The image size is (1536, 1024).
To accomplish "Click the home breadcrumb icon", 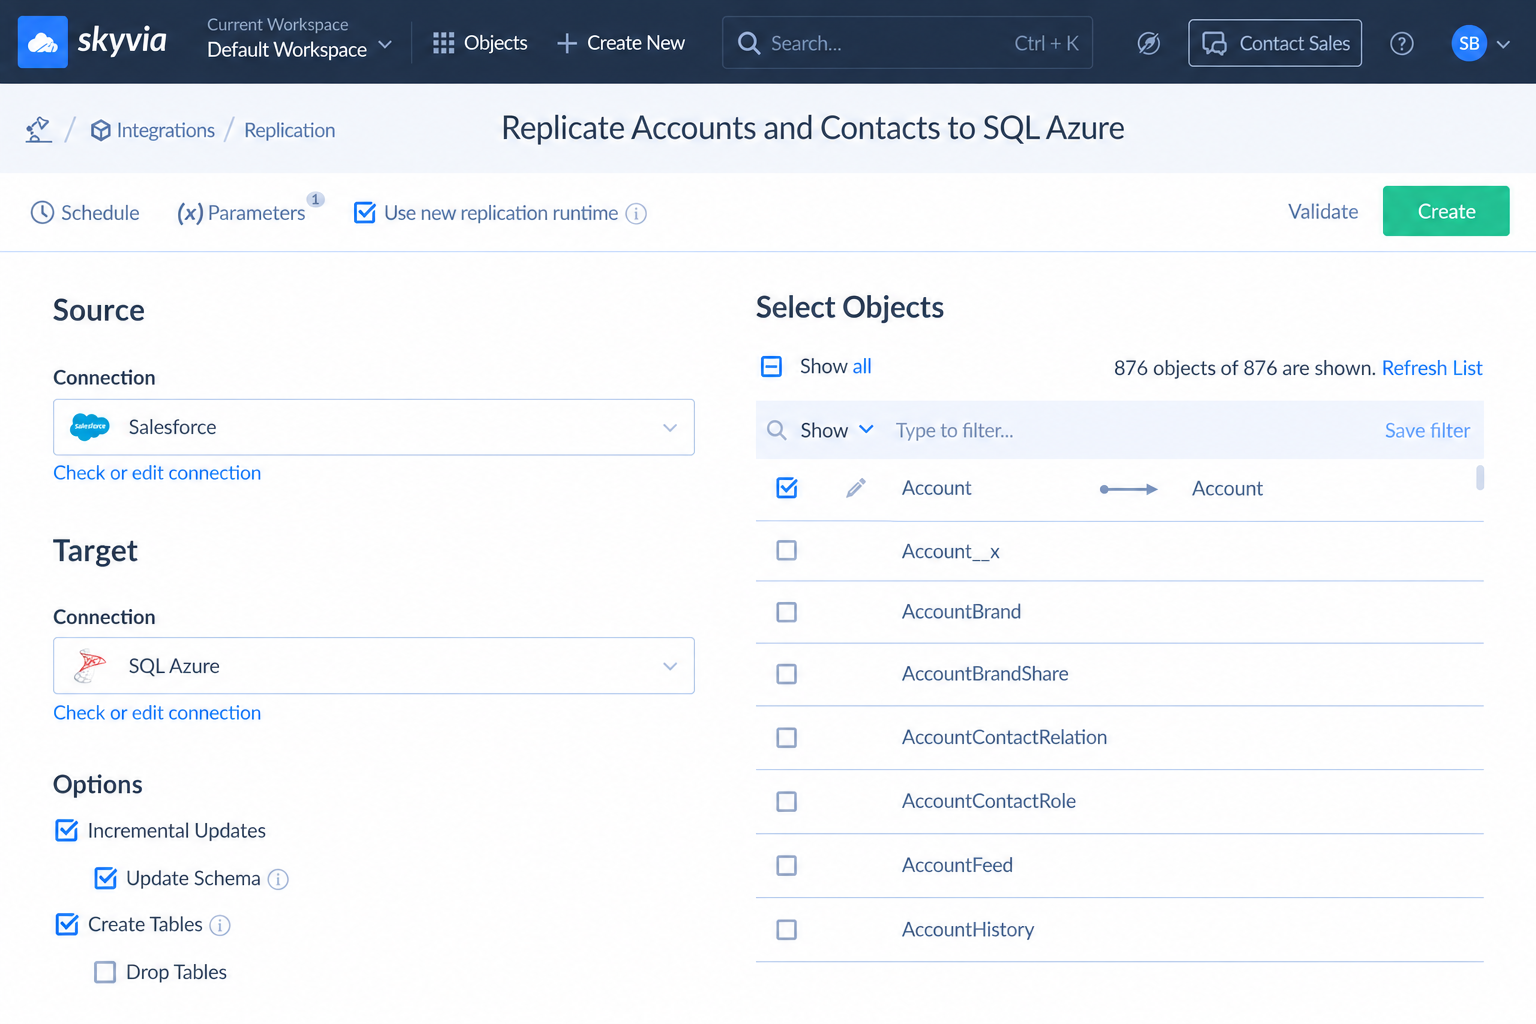I will pyautogui.click(x=38, y=129).
